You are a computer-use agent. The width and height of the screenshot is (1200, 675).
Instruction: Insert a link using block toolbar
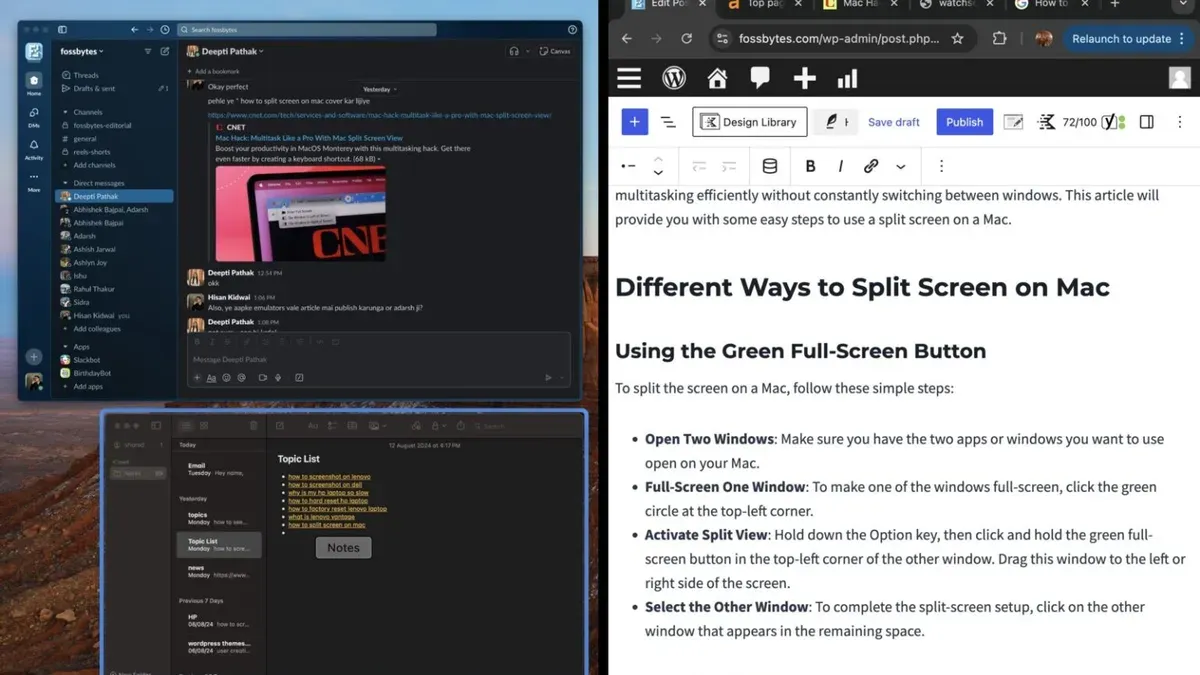871,166
